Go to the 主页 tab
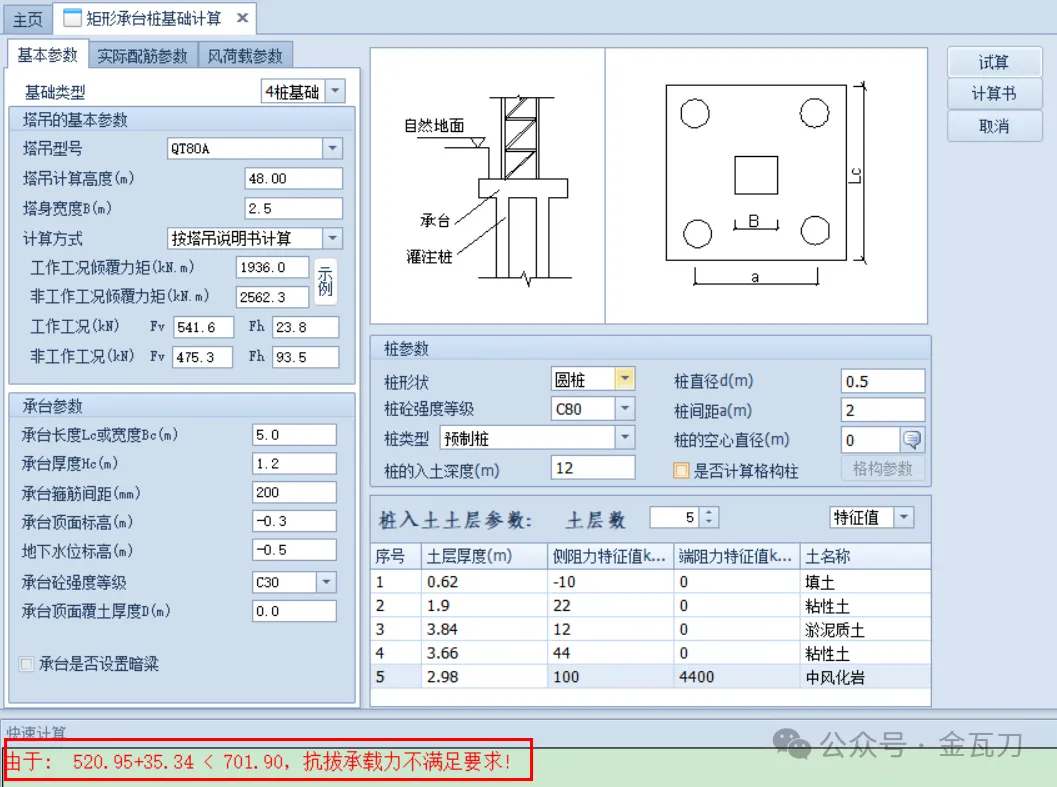Screen dimensions: 1057x787 [27, 17]
